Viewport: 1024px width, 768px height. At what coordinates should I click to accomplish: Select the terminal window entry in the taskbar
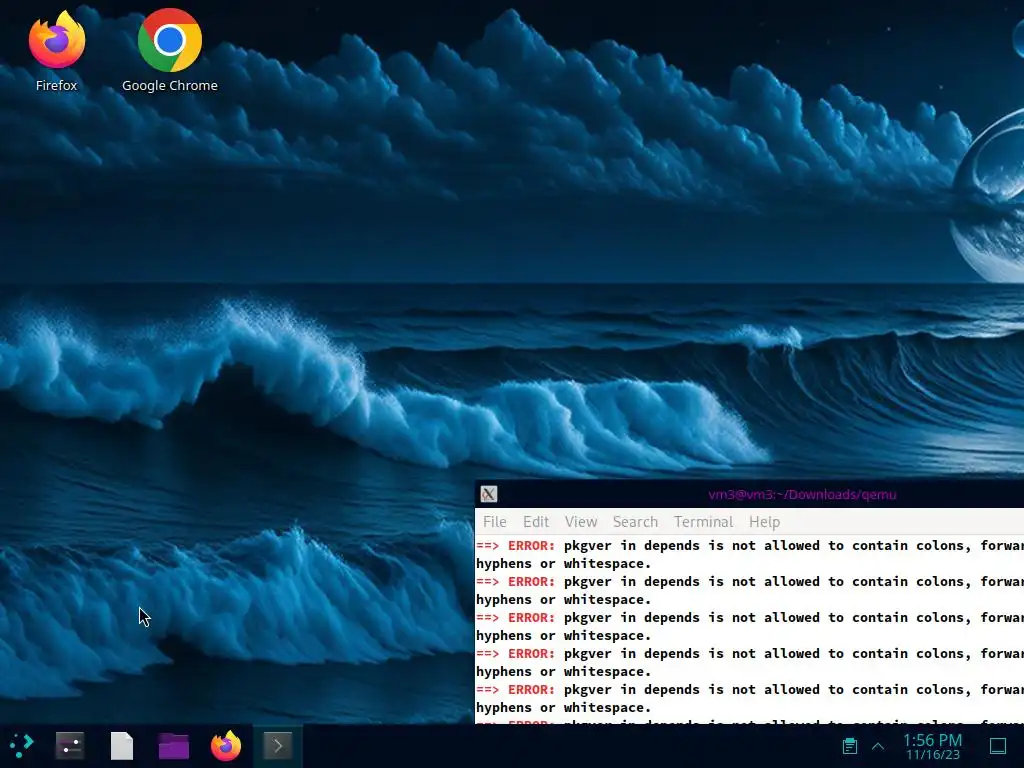(x=278, y=745)
